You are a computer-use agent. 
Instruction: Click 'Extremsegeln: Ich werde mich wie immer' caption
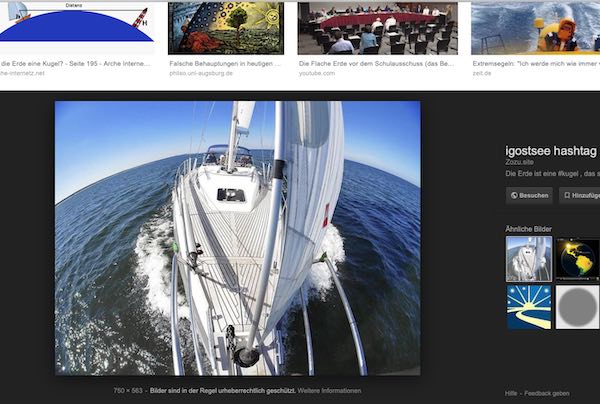tap(536, 64)
